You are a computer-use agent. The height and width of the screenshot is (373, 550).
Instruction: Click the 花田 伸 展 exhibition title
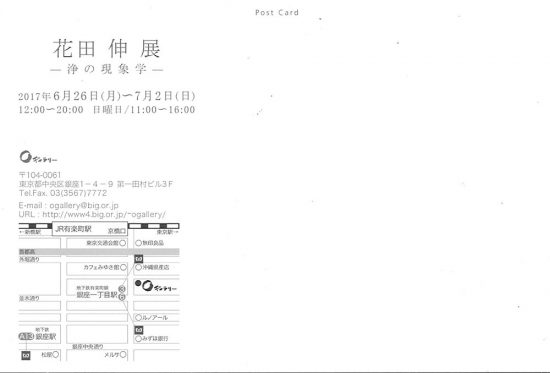[107, 49]
